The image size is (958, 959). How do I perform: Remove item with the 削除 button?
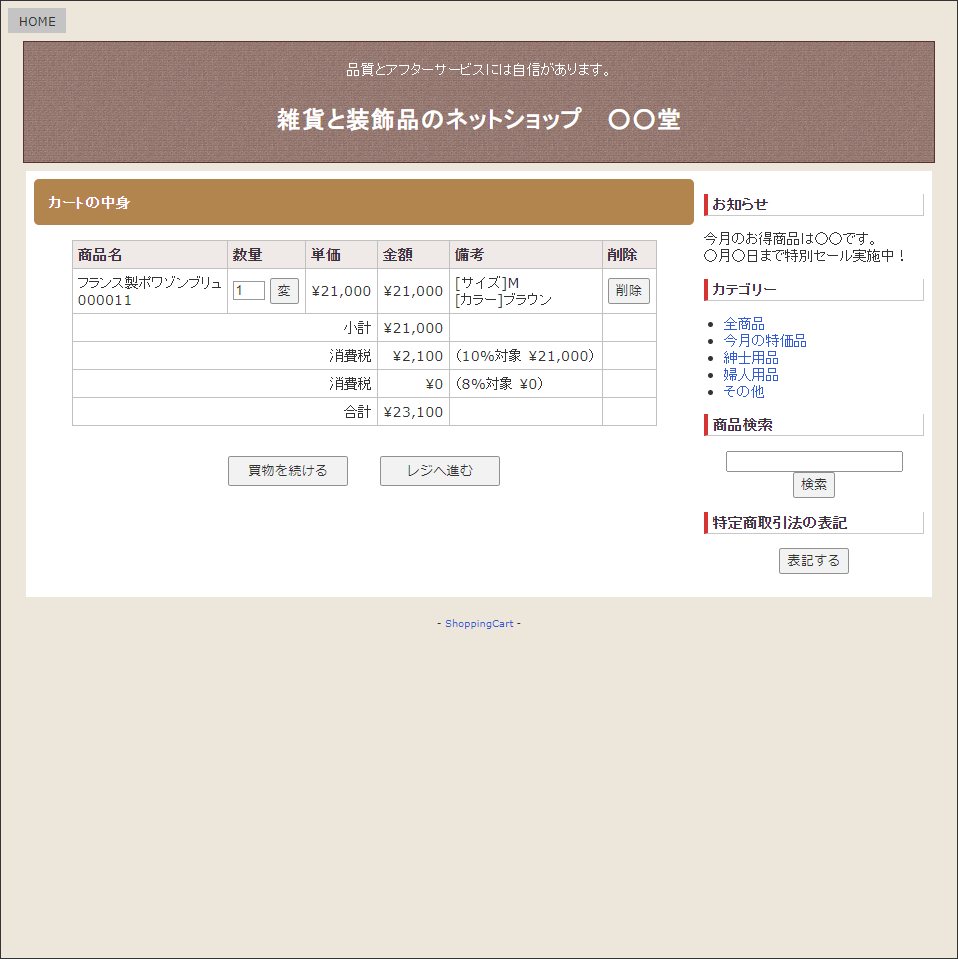[628, 291]
